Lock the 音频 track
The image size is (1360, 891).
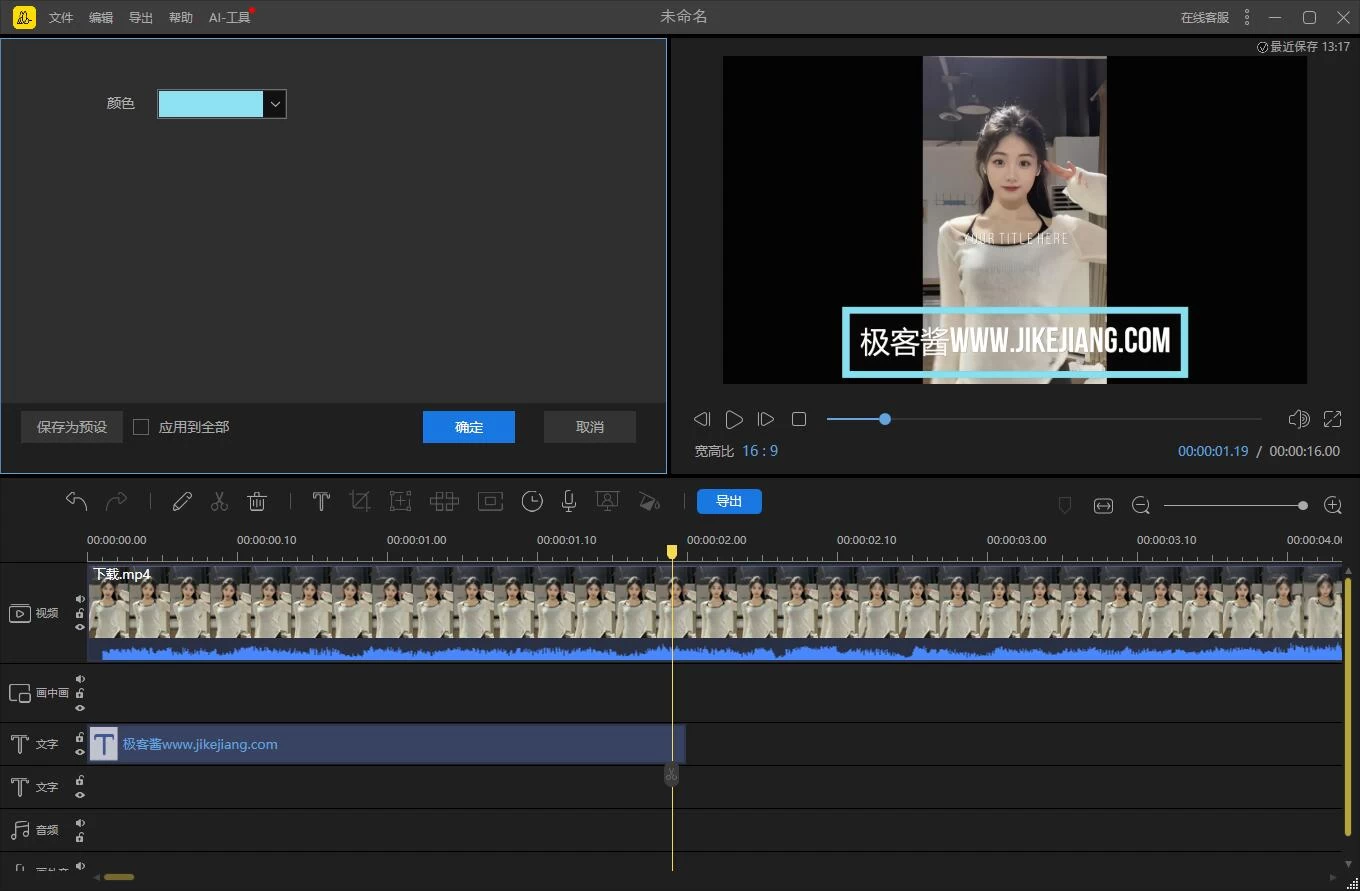(x=80, y=837)
